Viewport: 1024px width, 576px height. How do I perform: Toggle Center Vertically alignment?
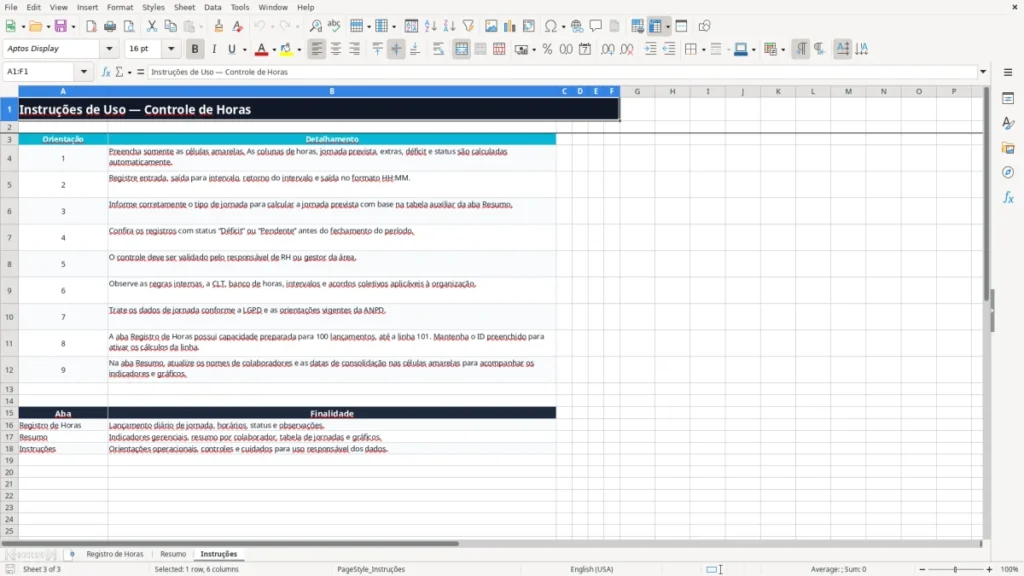(396, 49)
